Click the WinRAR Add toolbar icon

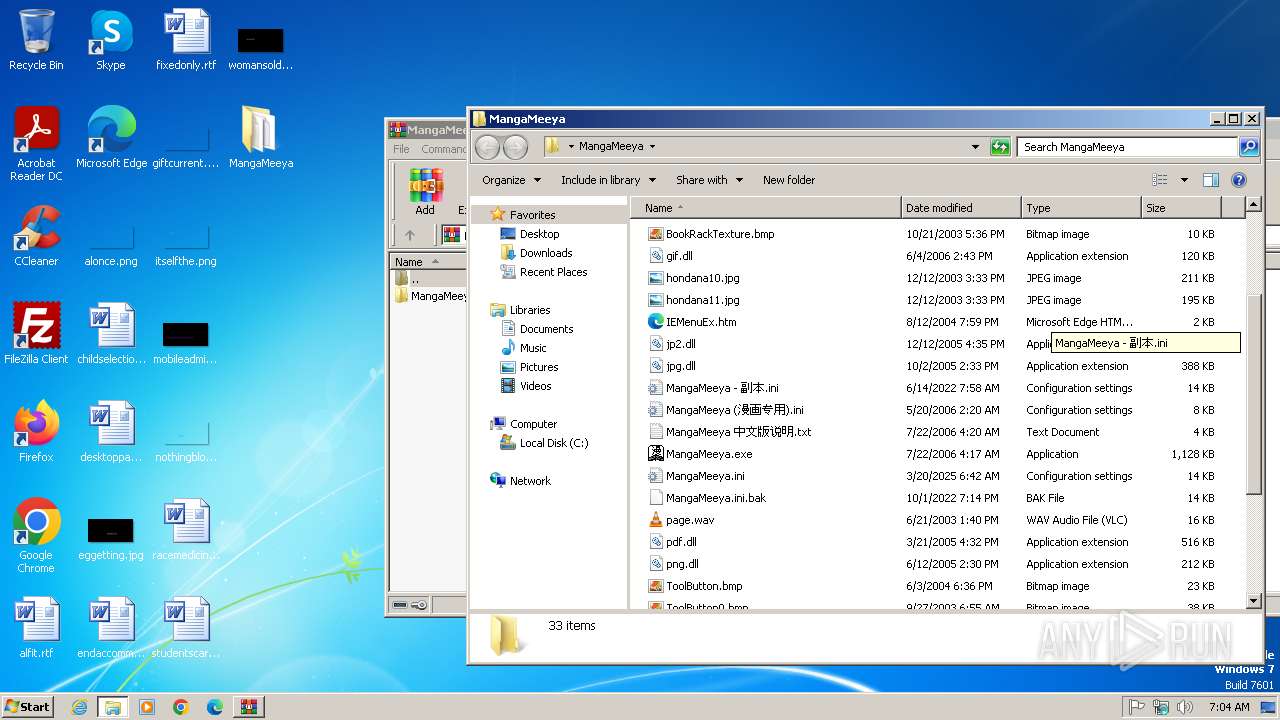tap(425, 191)
